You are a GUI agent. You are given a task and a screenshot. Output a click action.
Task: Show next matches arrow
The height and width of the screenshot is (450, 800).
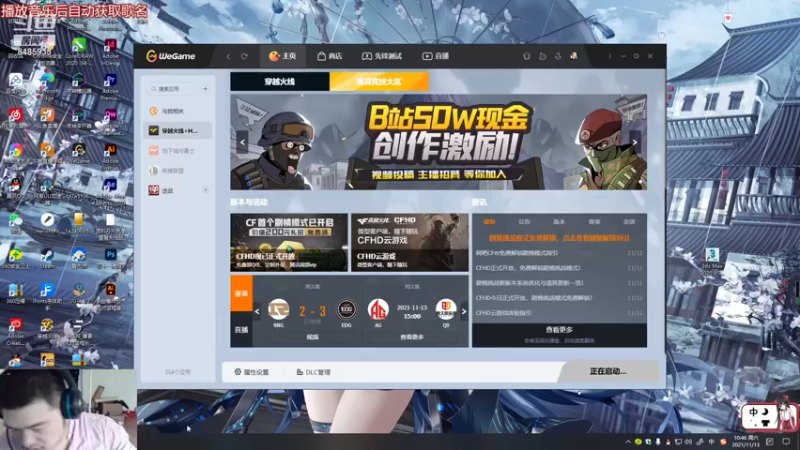pos(464,311)
